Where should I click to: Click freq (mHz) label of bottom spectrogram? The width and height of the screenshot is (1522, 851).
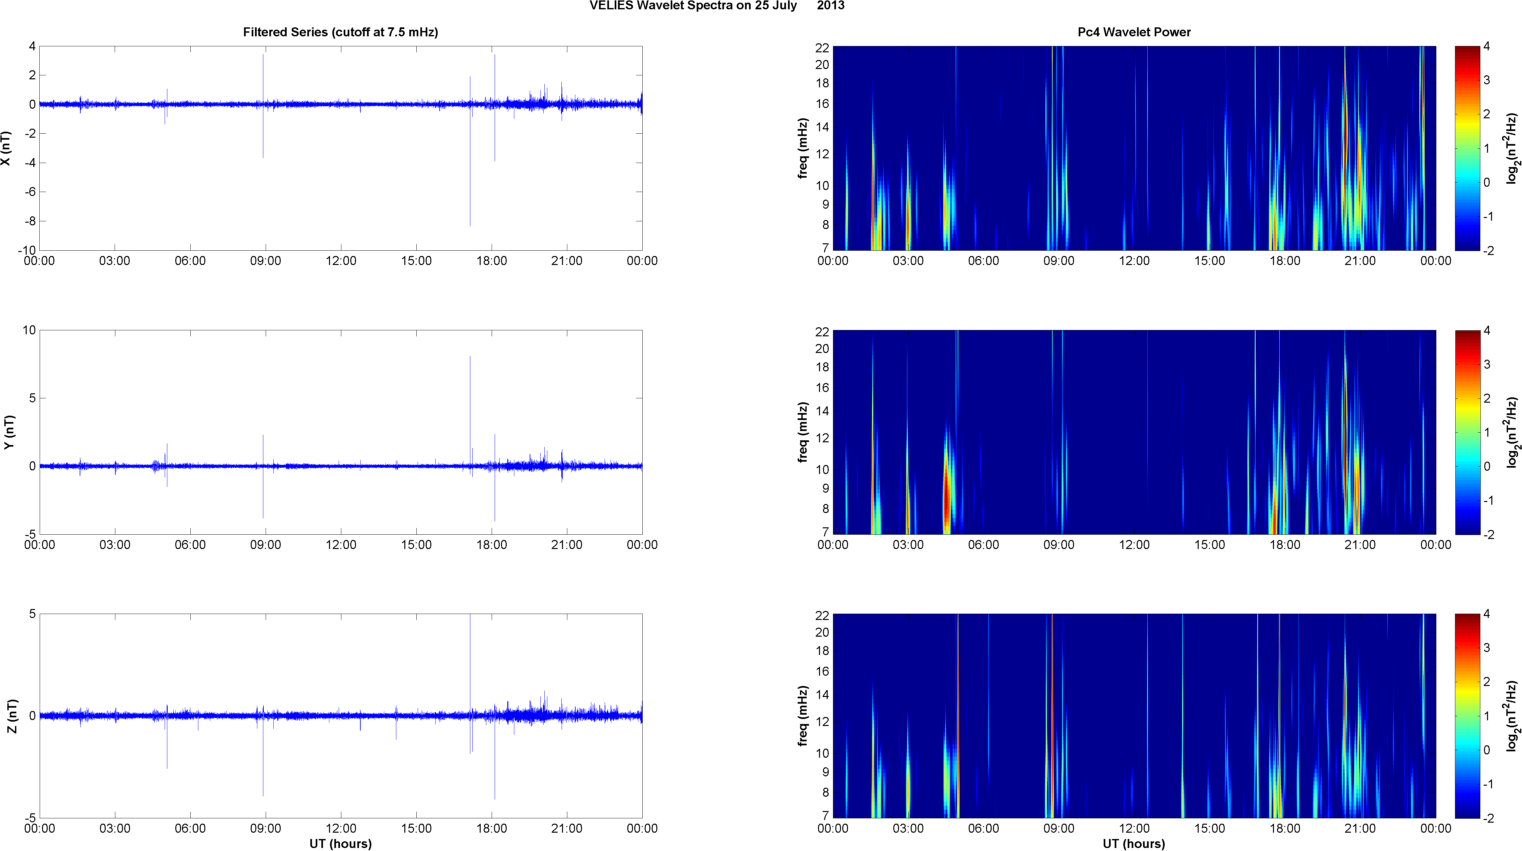click(x=803, y=716)
